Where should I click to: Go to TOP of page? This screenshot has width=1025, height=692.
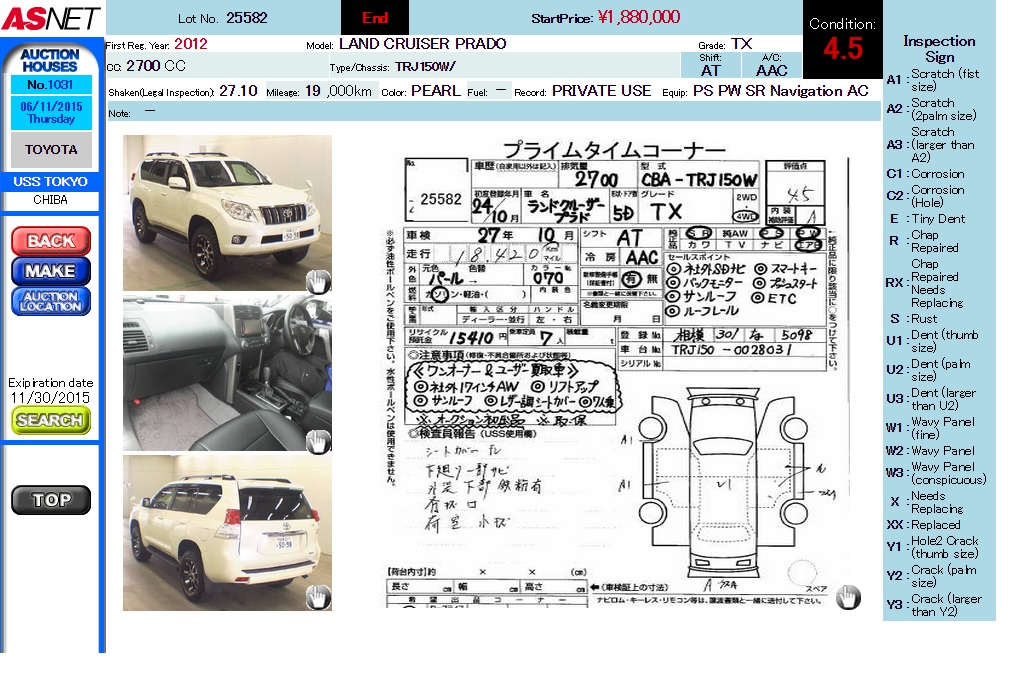(x=51, y=500)
